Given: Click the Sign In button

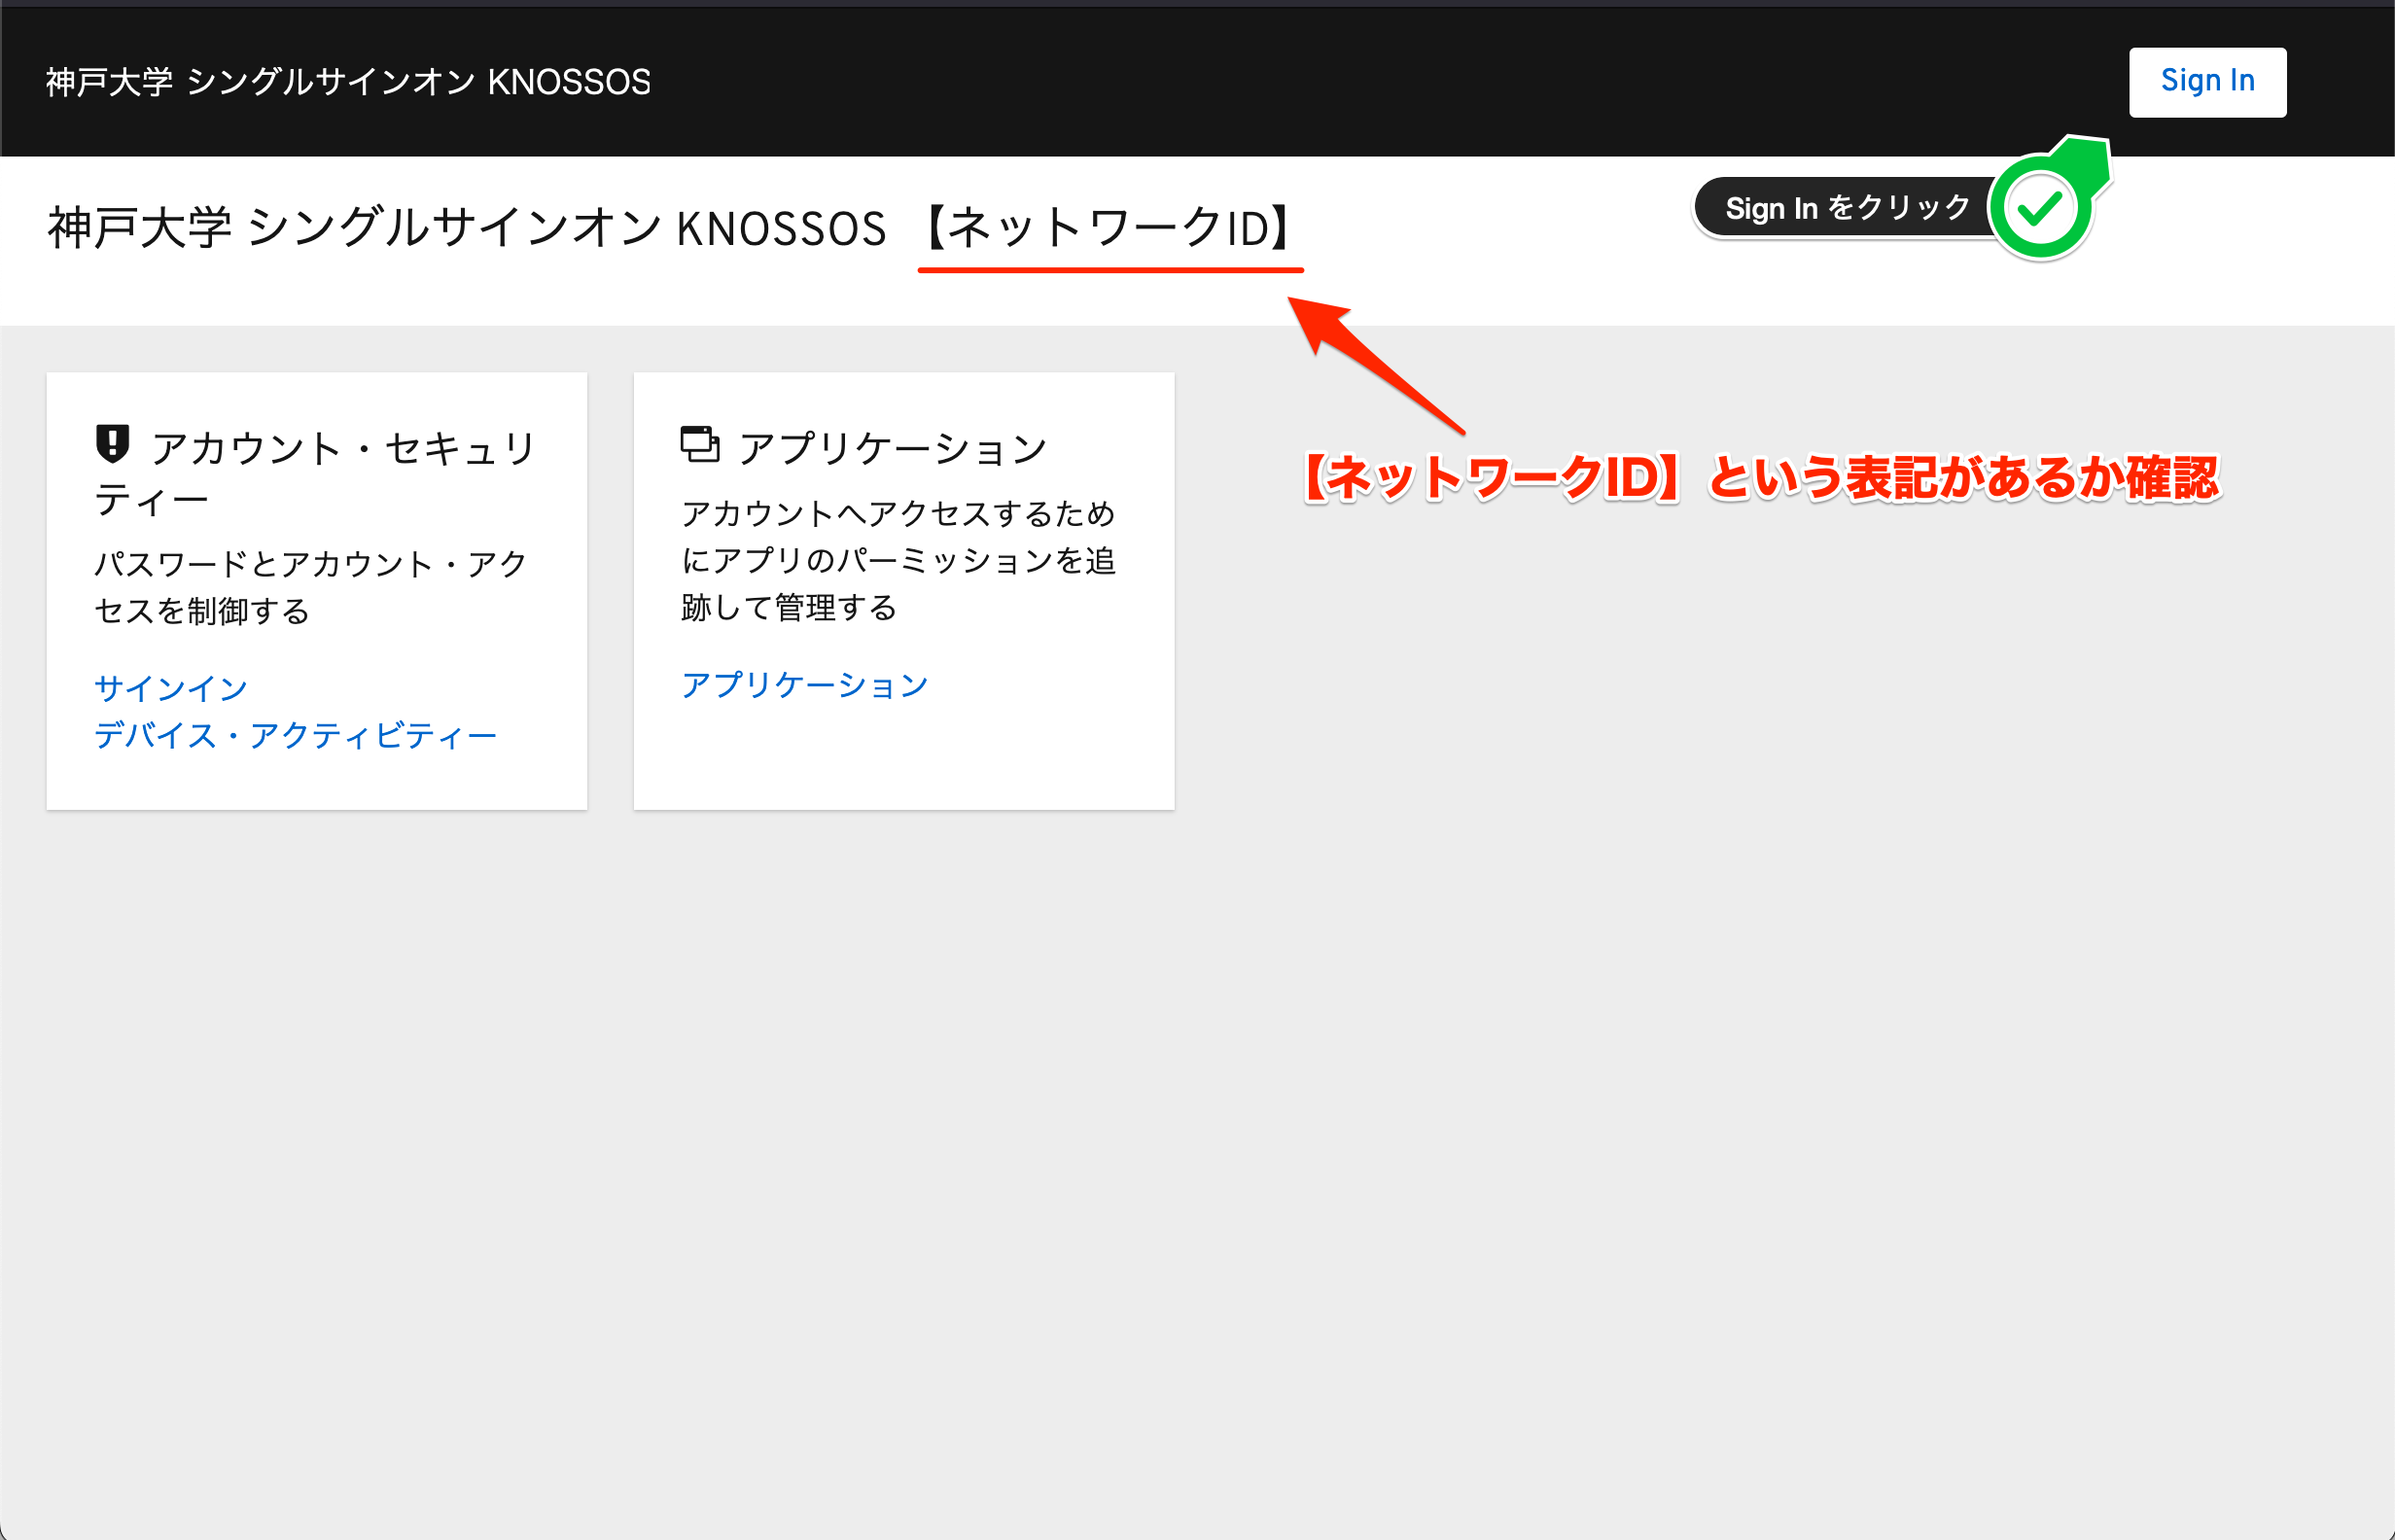Looking at the screenshot, I should pyautogui.click(x=2207, y=82).
